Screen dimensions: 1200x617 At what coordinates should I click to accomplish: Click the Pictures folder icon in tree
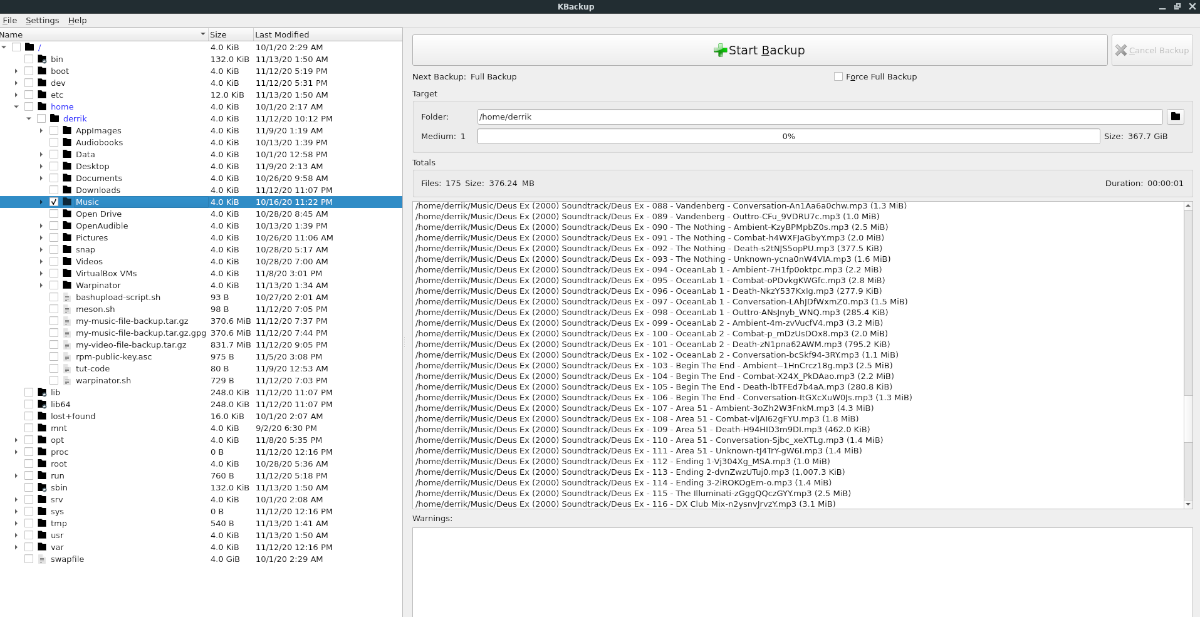[67, 238]
